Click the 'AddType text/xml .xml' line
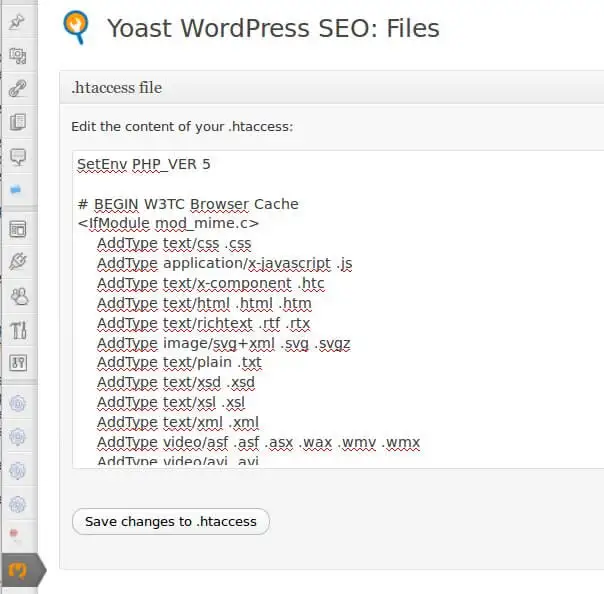The width and height of the screenshot is (604, 594). click(x=178, y=423)
